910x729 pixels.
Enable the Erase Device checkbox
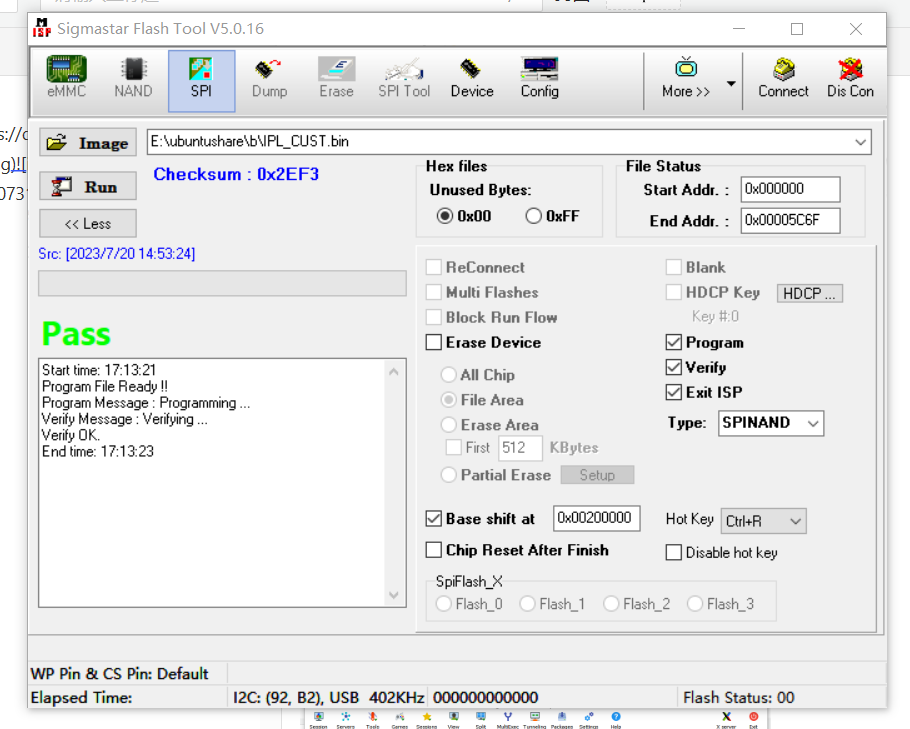[x=434, y=343]
